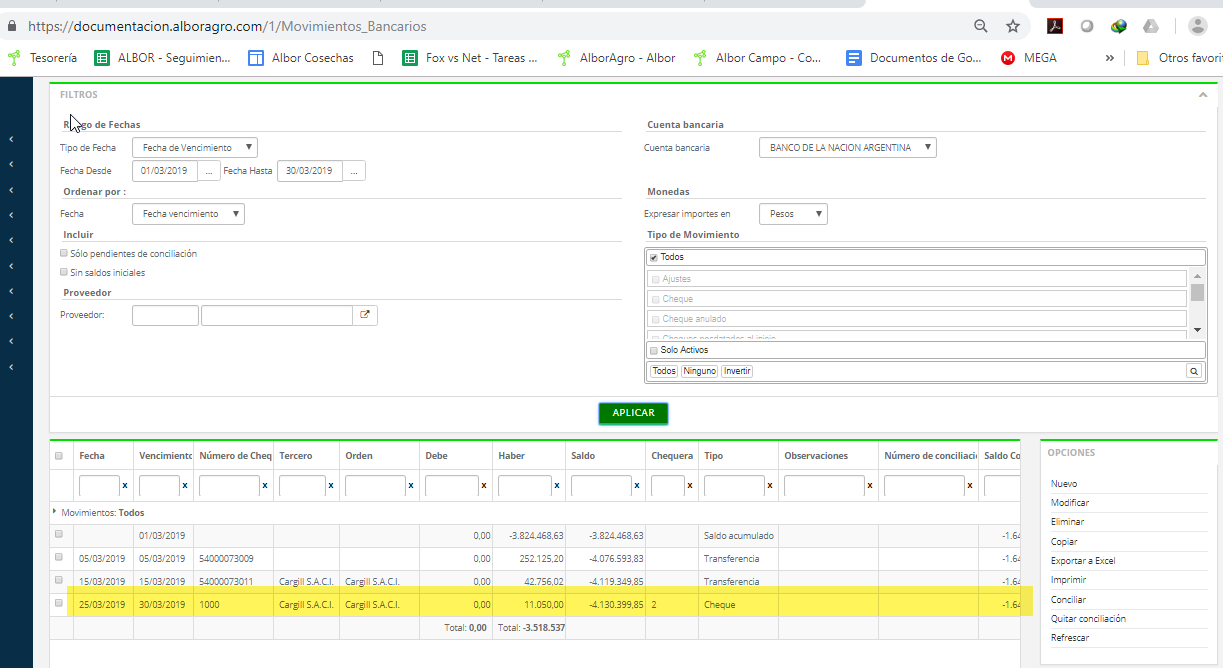Enable Sólo pendientes de conciliación
Image resolution: width=1223 pixels, height=668 pixels.
(x=64, y=253)
